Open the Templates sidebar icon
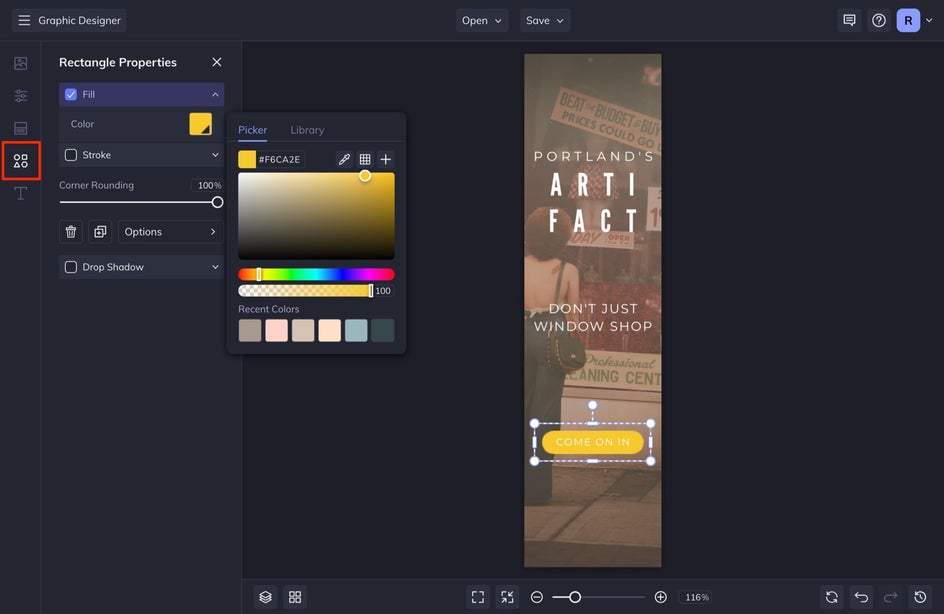The image size is (944, 614). pos(20,128)
